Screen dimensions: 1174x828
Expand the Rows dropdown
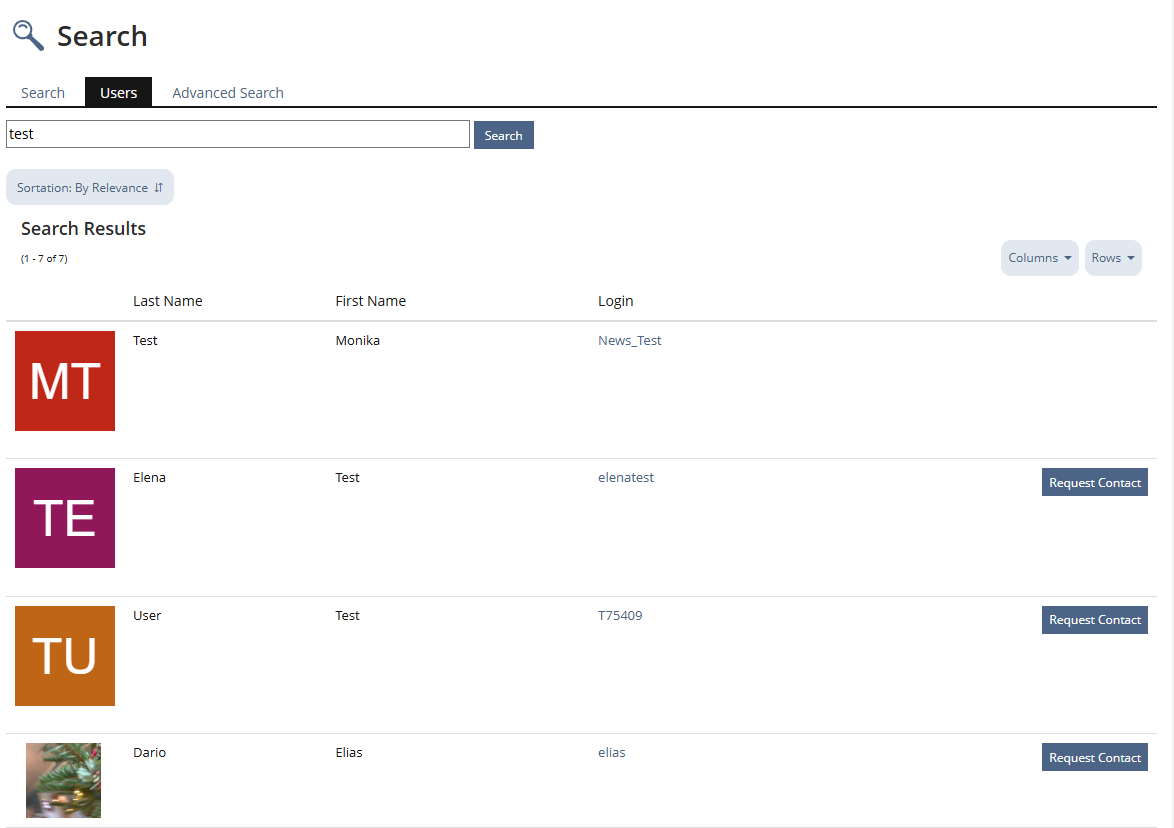tap(1113, 258)
